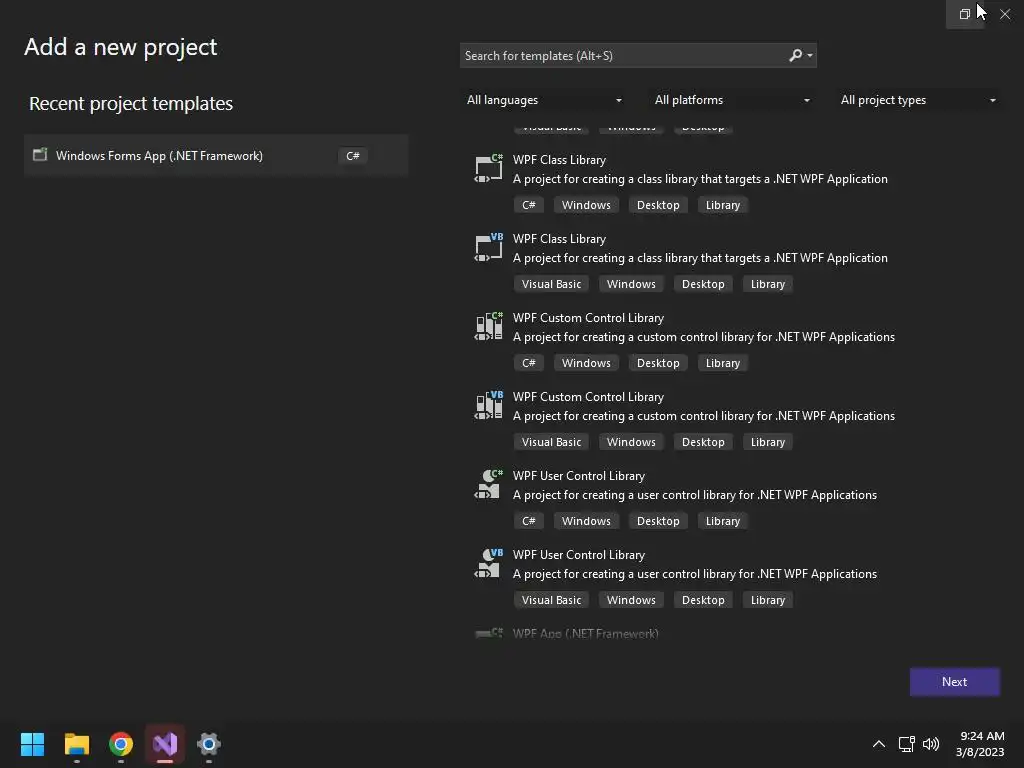Click C# tag under first WPF Class Library
This screenshot has height=768, width=1024.
click(x=528, y=205)
